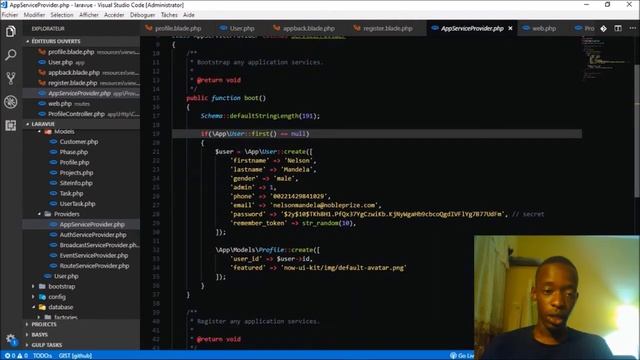This screenshot has width=640, height=360.
Task: Open the Aide menu
Action: [x=189, y=15]
